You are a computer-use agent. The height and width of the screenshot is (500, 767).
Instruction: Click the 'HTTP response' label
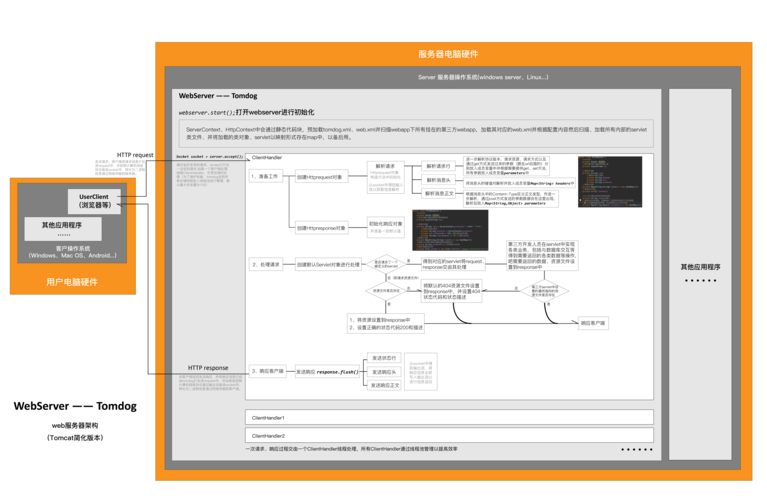208,368
